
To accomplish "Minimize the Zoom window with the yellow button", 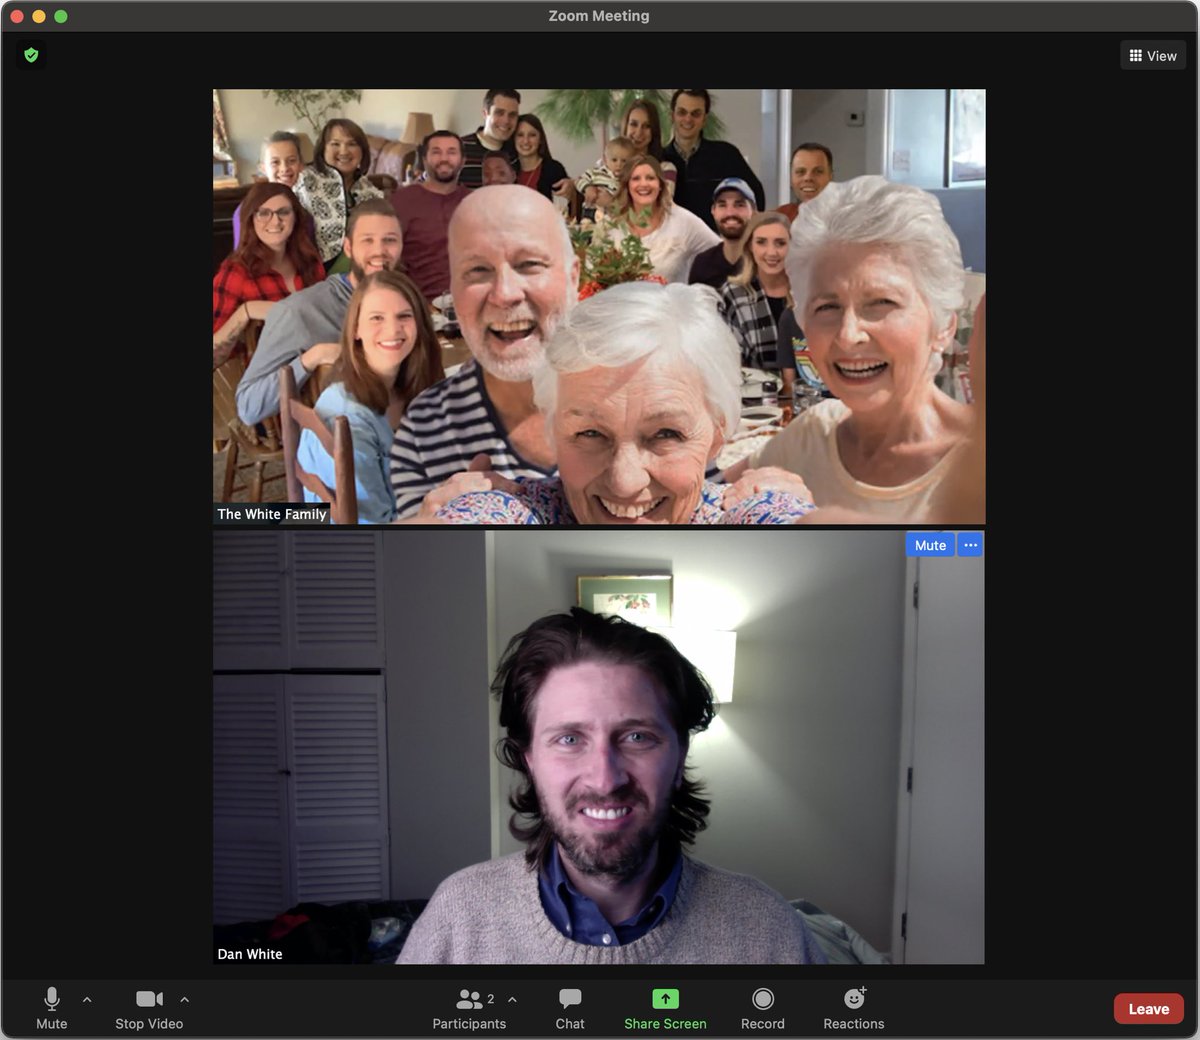I will (x=39, y=16).
